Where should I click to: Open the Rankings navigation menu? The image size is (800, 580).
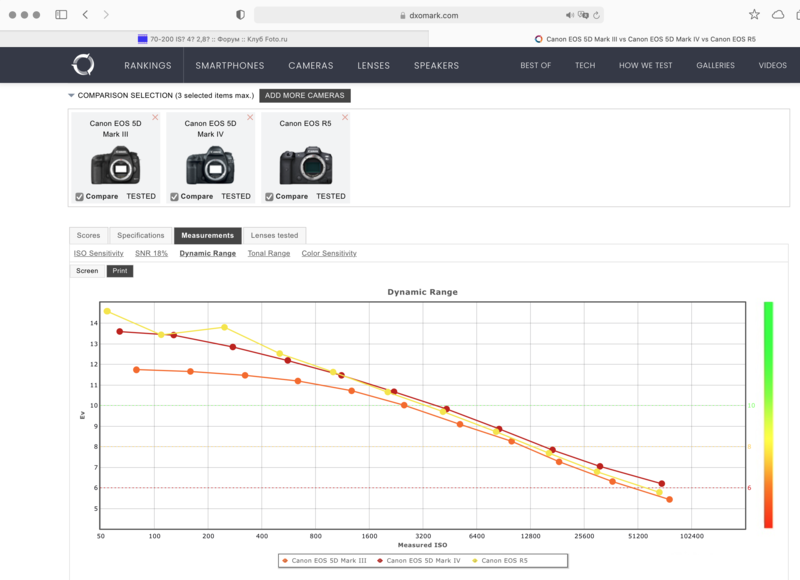[147, 65]
